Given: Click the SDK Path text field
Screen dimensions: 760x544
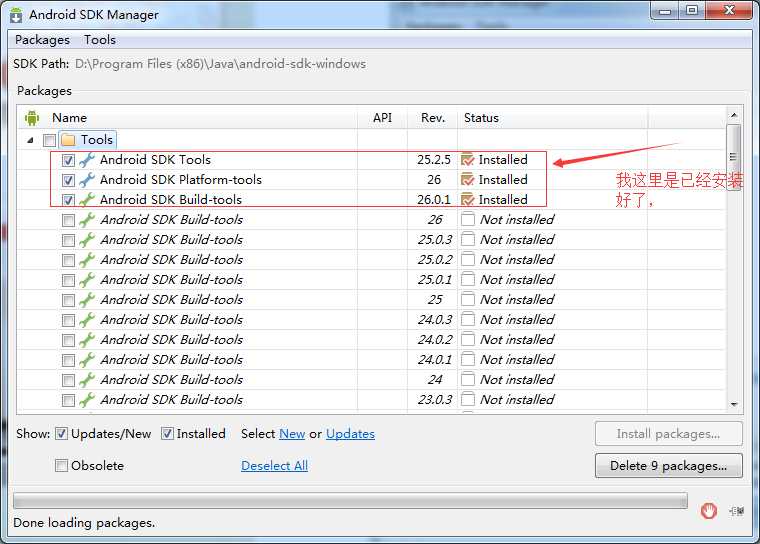Looking at the screenshot, I should (221, 64).
